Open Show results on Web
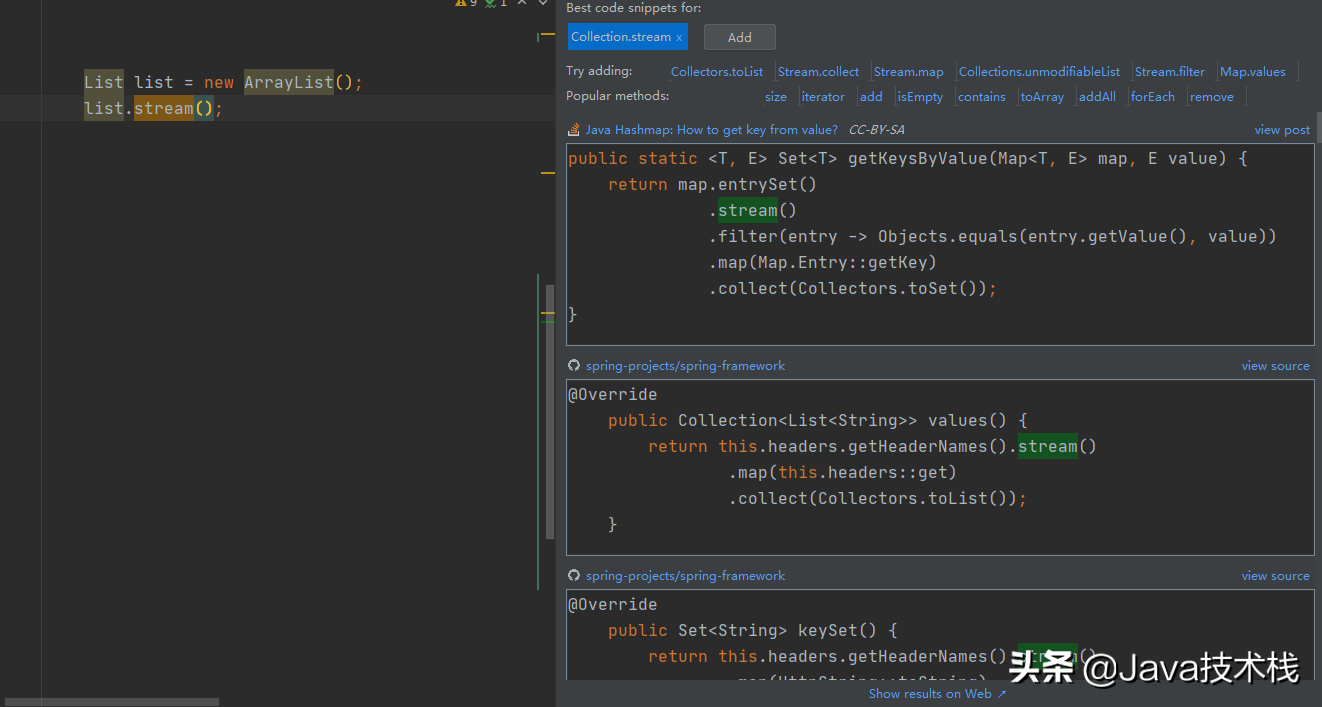Screen dimensions: 1322x707 tap(937, 694)
